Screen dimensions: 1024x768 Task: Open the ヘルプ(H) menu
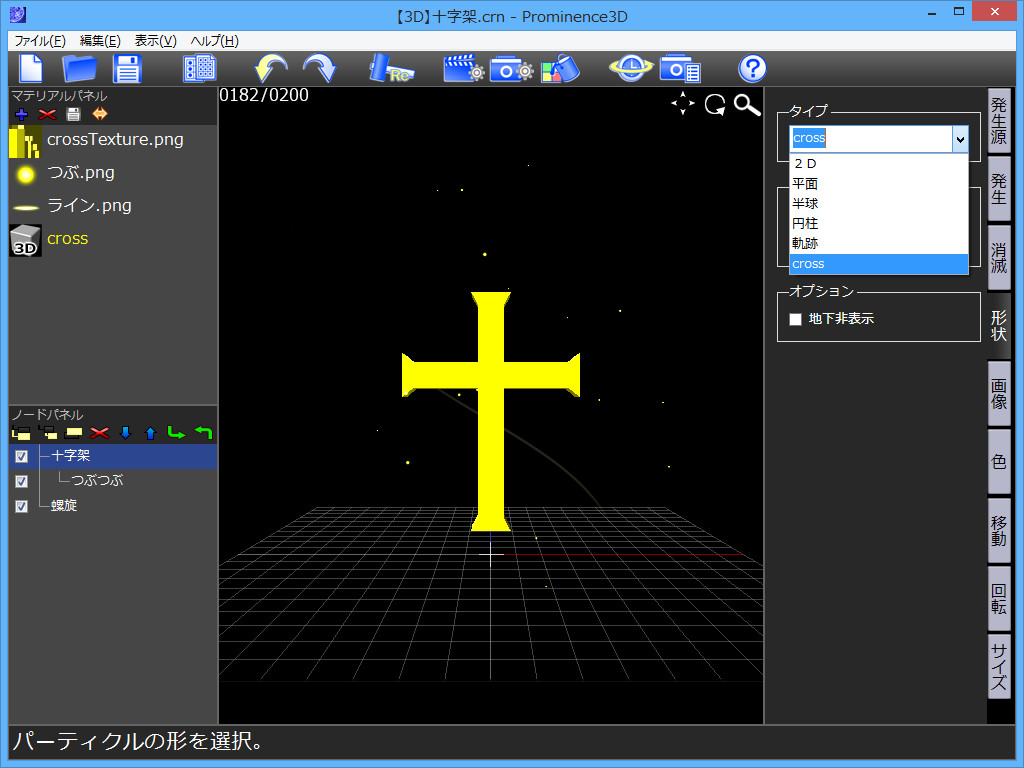pyautogui.click(x=214, y=40)
